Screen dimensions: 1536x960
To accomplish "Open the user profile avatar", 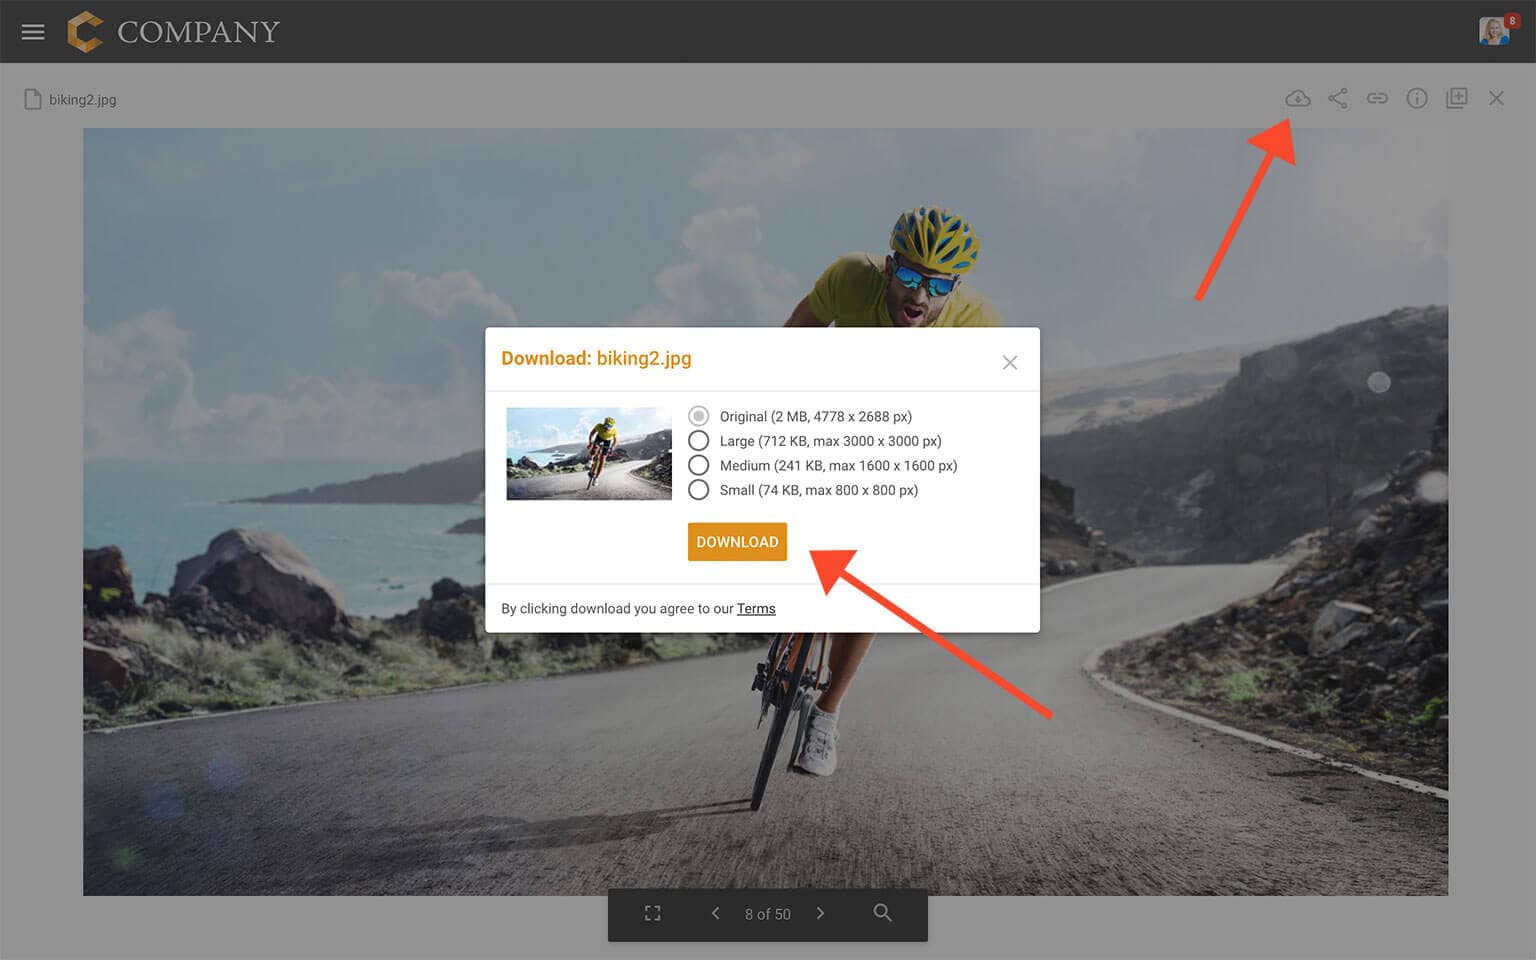I will point(1495,31).
